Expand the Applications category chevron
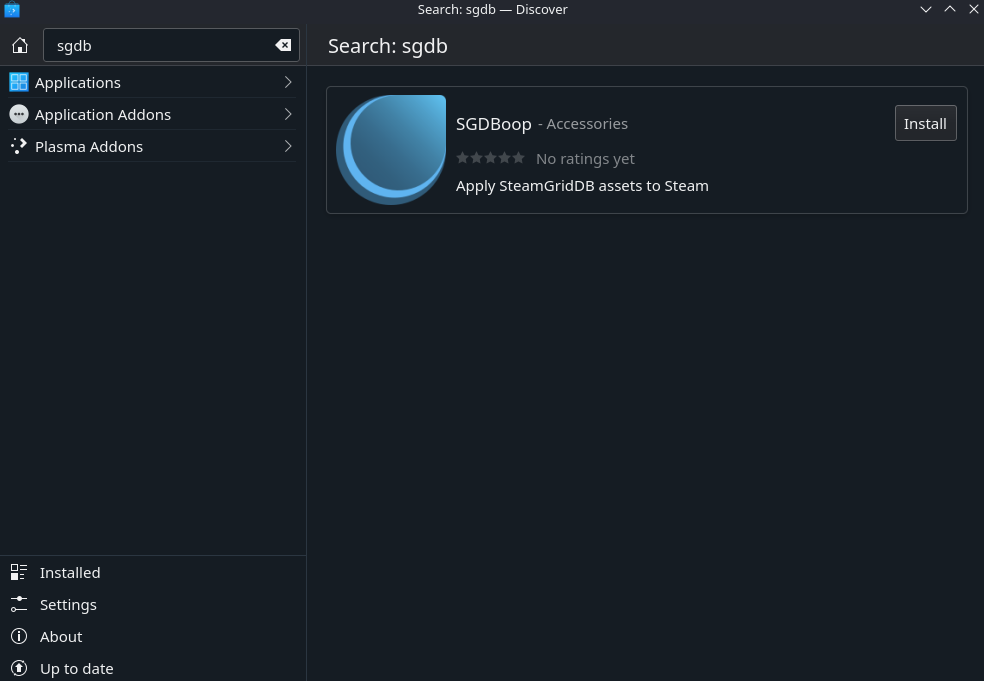This screenshot has width=984, height=681. click(288, 82)
